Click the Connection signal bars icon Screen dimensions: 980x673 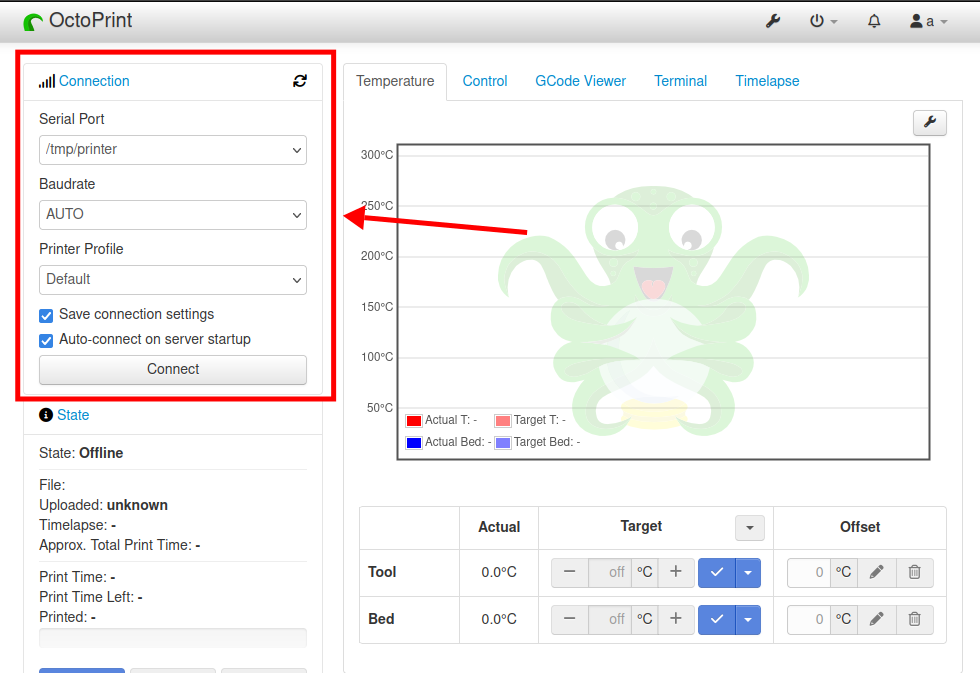point(46,81)
